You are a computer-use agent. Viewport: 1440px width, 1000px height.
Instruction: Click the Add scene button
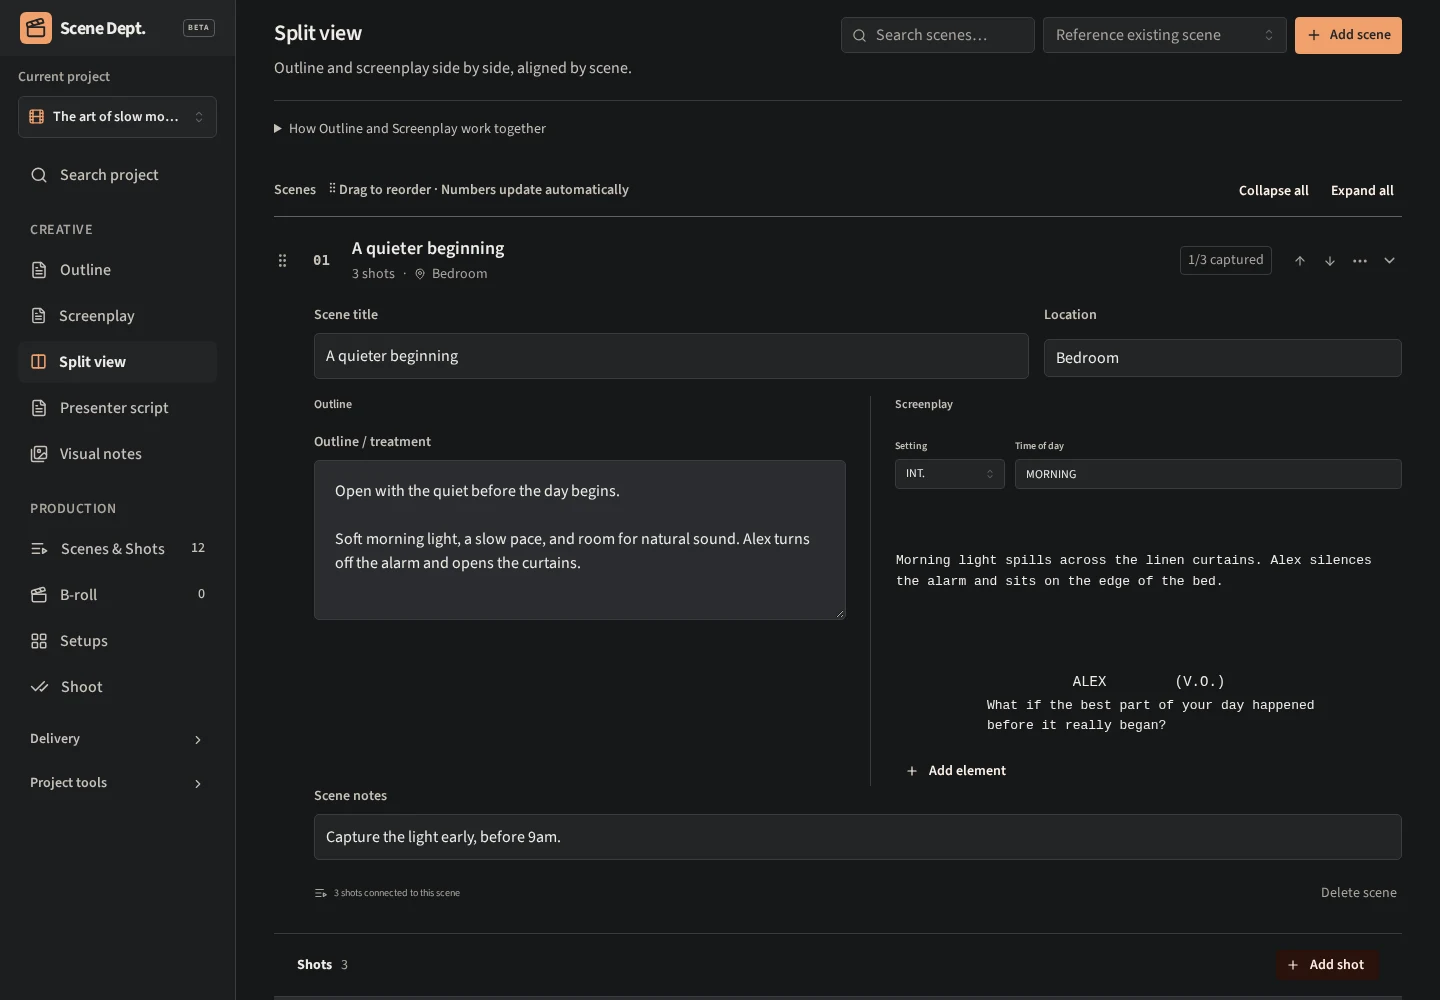(x=1348, y=35)
